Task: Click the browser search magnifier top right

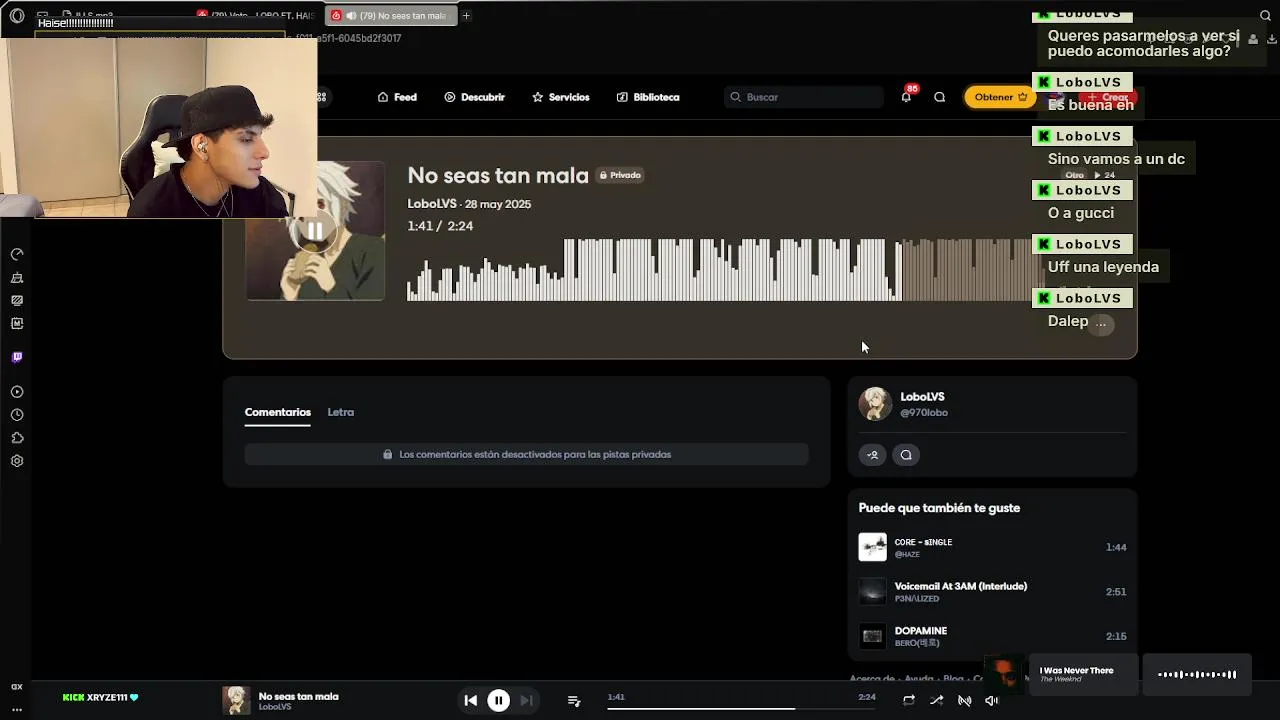Action: point(1265,15)
